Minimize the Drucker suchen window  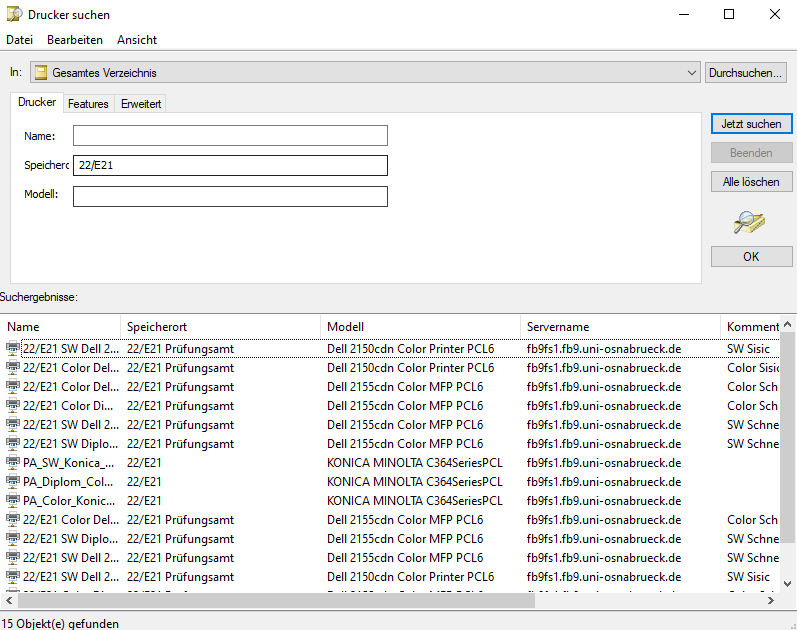[684, 14]
